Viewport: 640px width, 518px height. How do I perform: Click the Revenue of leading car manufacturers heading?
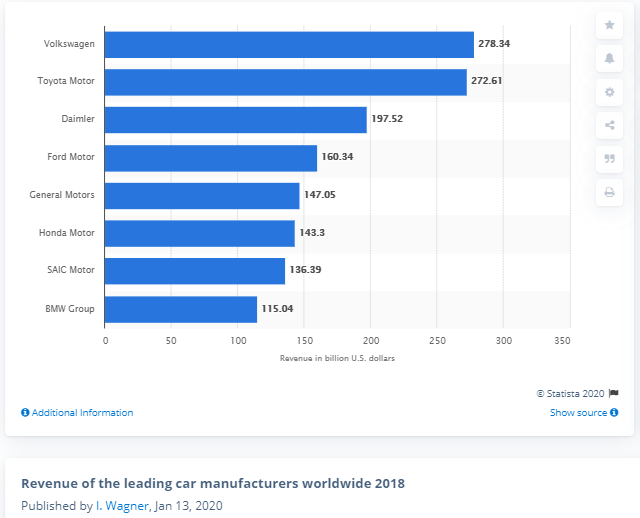click(213, 483)
